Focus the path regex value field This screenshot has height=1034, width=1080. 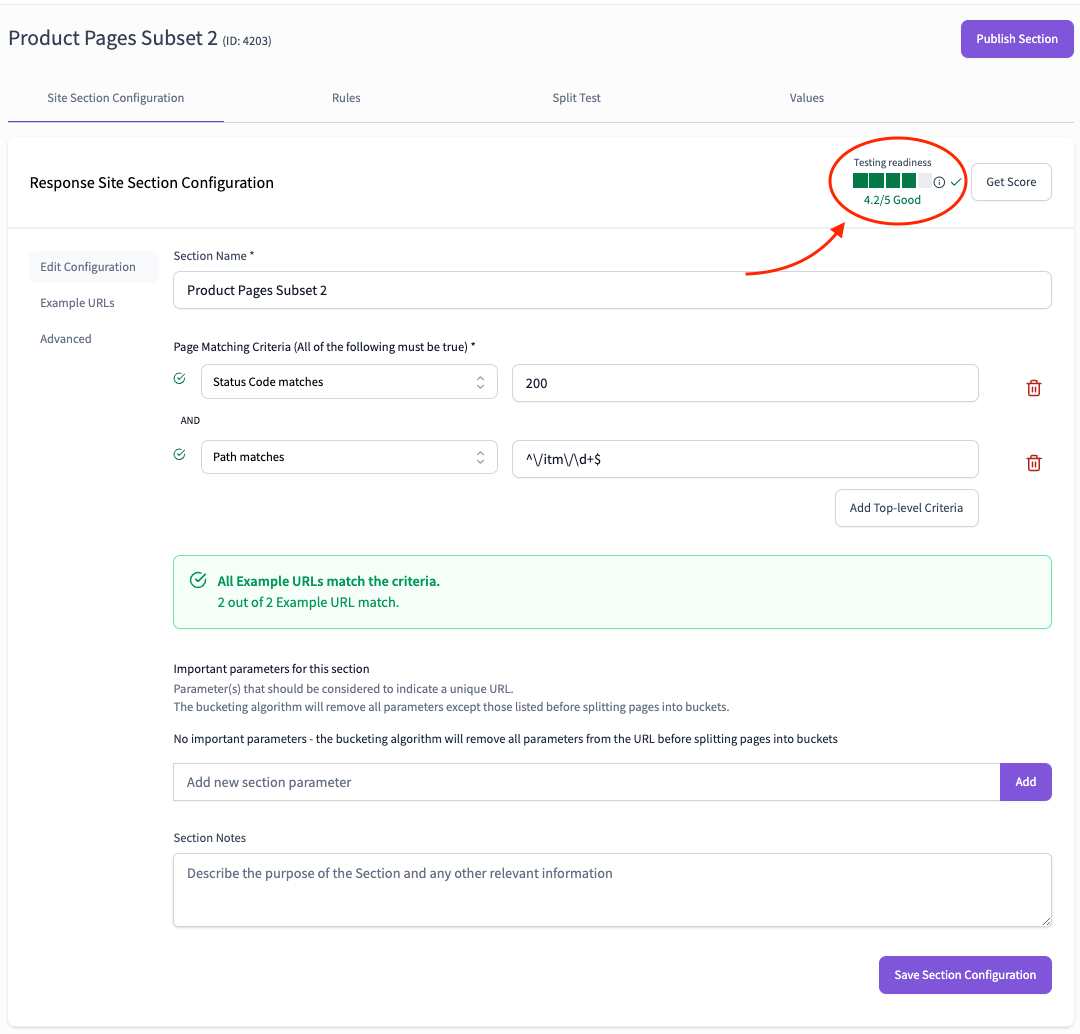[x=745, y=459]
